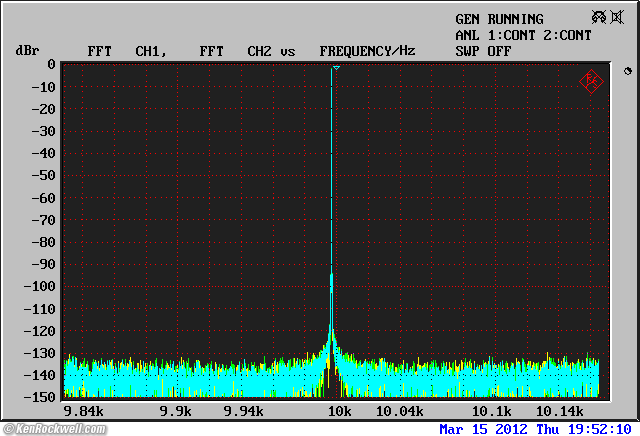Click the 0 dBr y-axis label
Image resolution: width=640 pixels, height=436 pixels.
(x=51, y=64)
